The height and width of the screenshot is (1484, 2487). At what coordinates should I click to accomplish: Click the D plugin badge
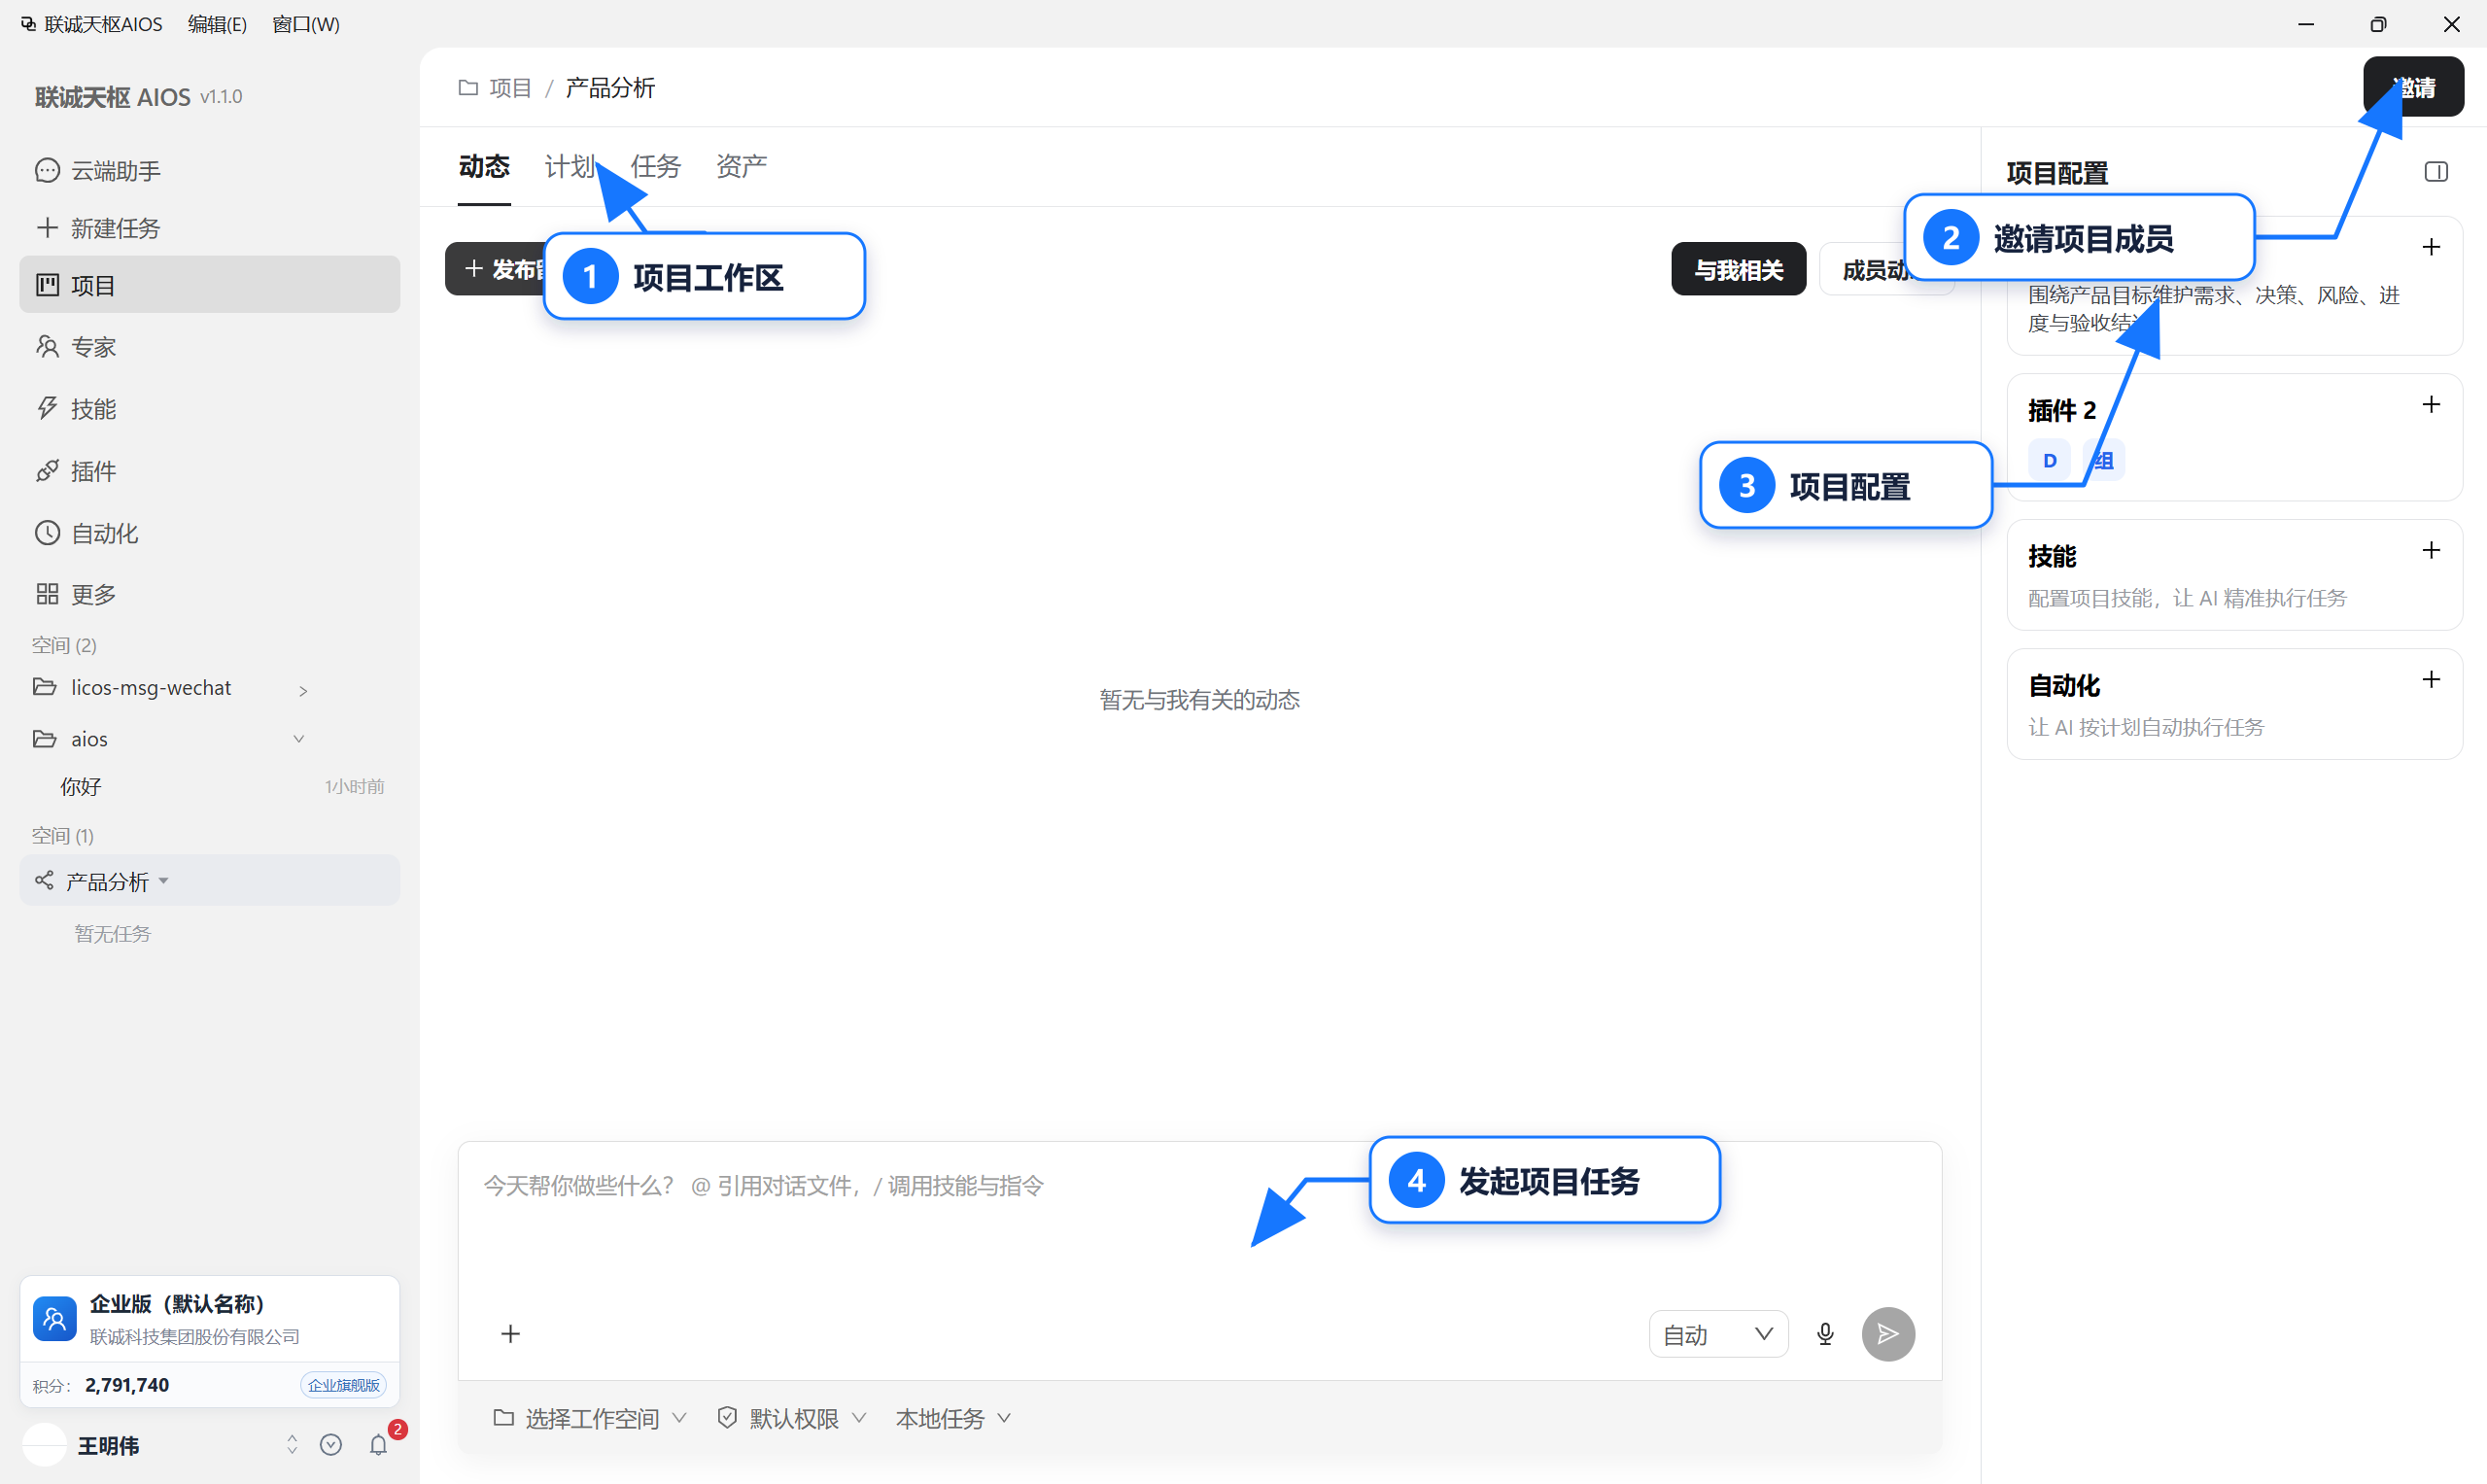2049,461
